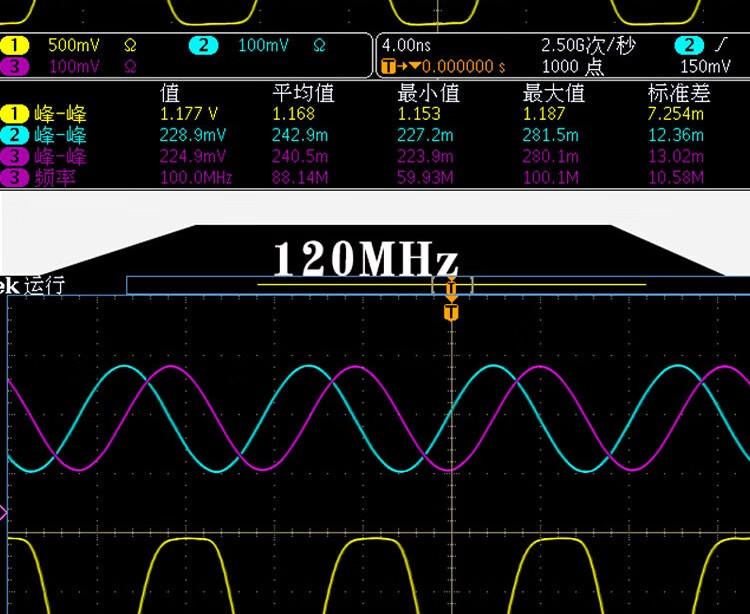Viewport: 750px width, 614px height.
Task: Click the channel 3 frequency measurement badge
Action: [x=14, y=177]
